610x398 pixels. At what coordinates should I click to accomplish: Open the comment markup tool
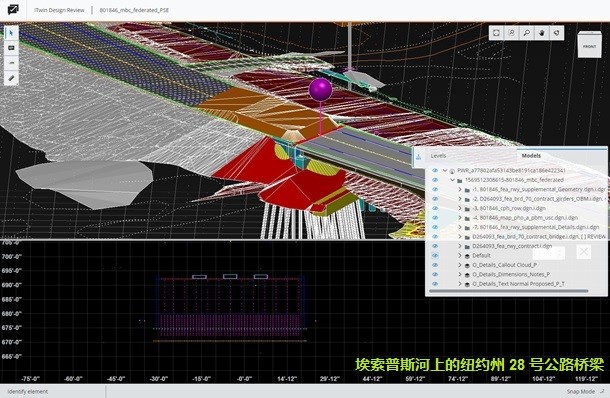(11, 48)
